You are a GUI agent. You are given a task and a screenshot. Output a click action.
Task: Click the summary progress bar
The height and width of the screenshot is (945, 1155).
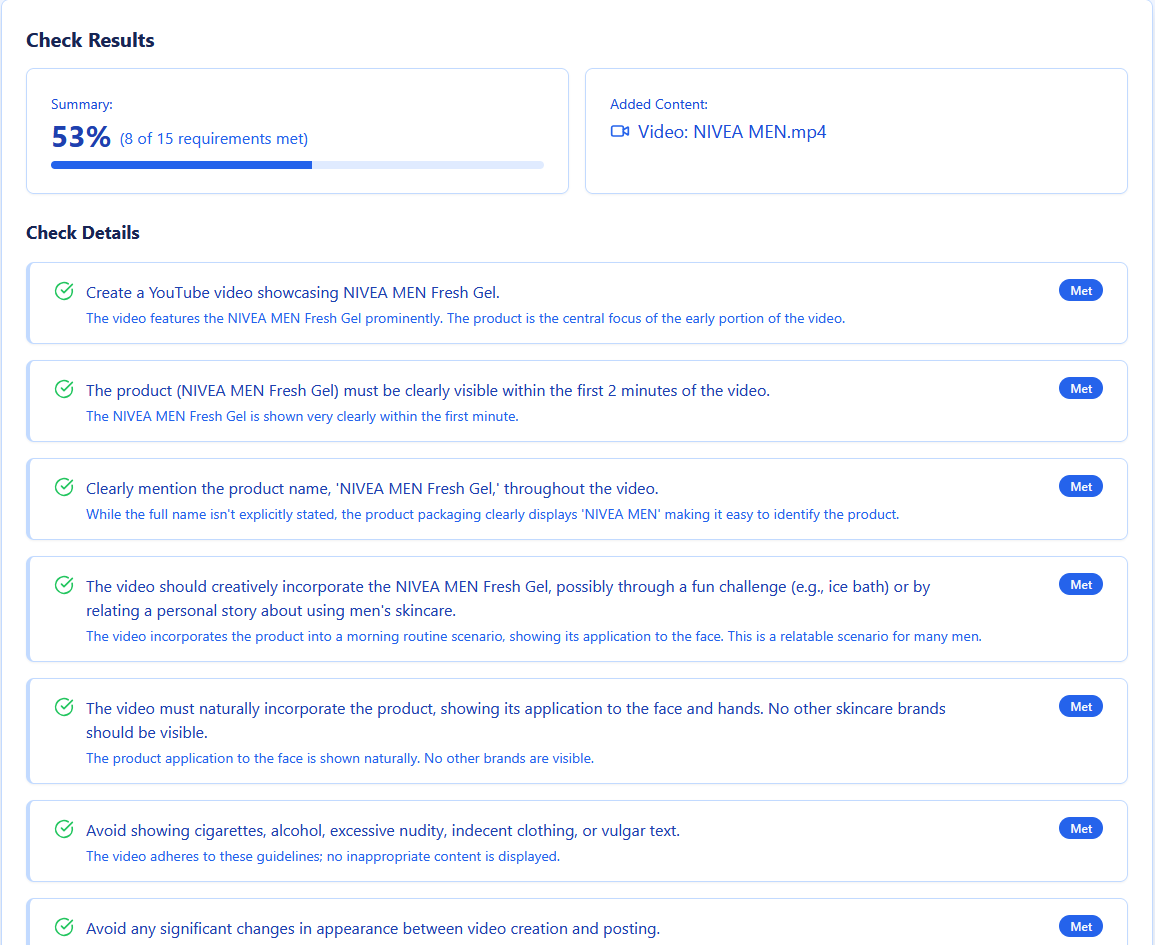(x=298, y=165)
